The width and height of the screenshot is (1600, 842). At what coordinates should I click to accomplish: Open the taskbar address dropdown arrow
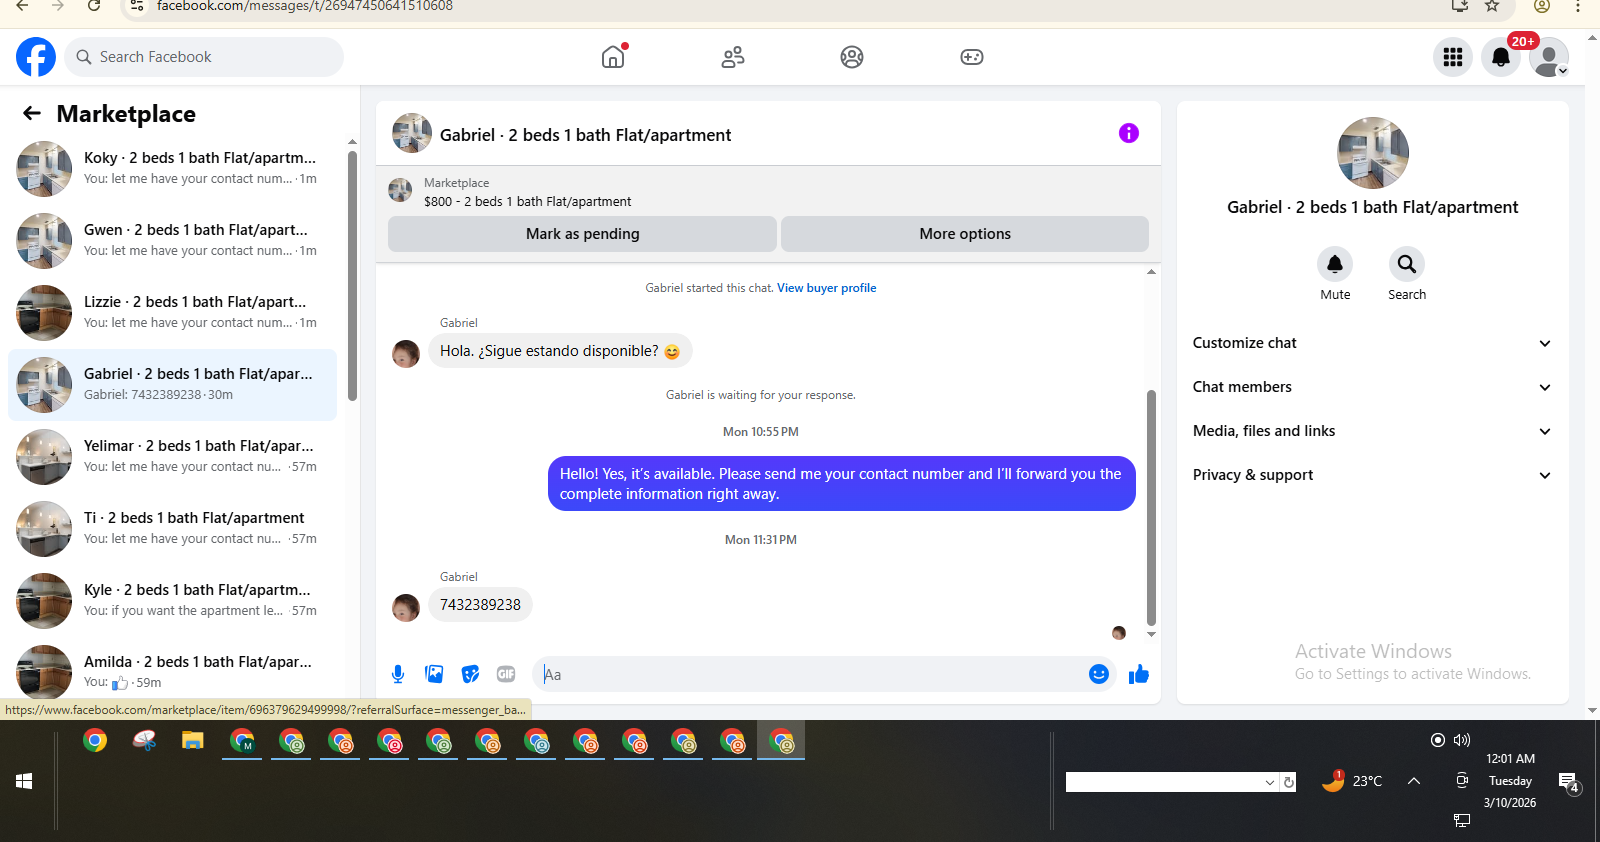[1270, 782]
